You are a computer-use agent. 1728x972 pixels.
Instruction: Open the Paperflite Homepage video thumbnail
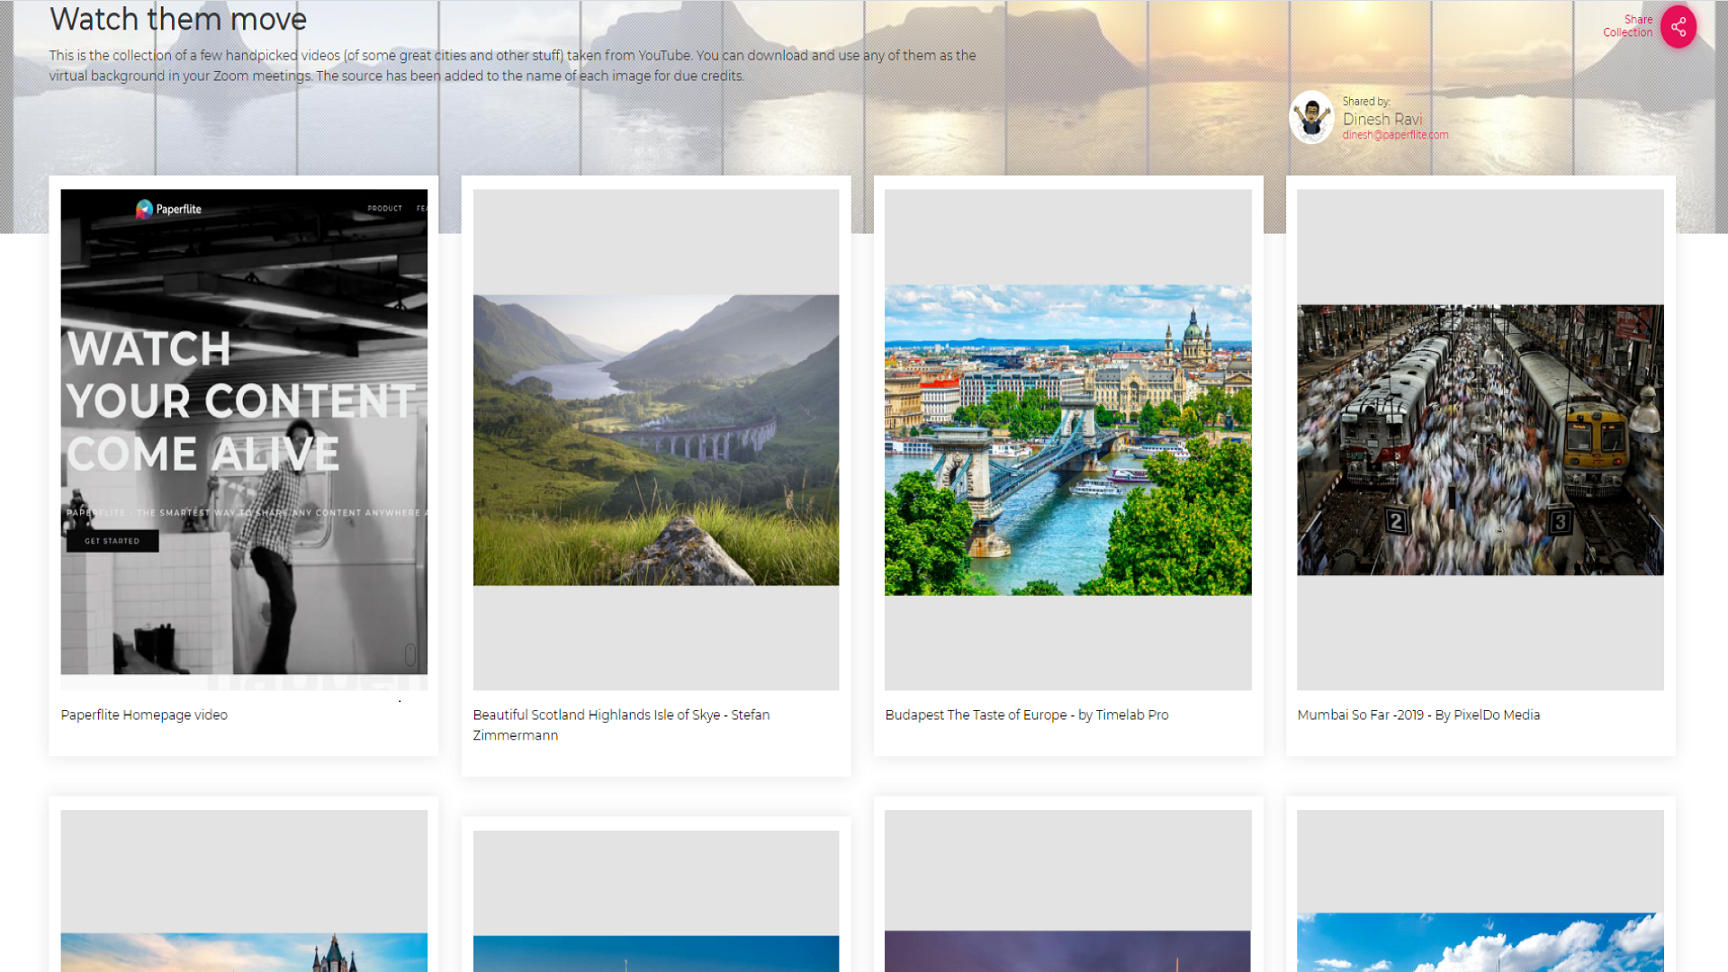point(244,439)
